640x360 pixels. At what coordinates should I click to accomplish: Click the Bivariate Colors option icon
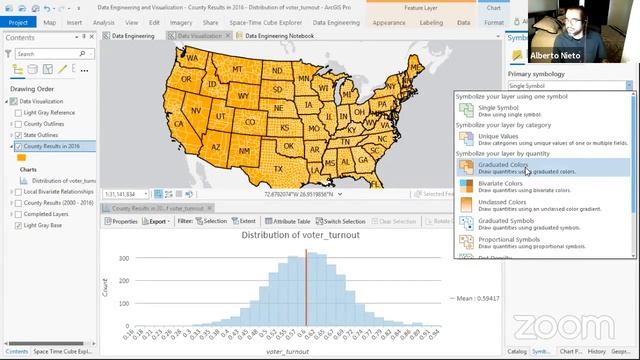pos(466,186)
